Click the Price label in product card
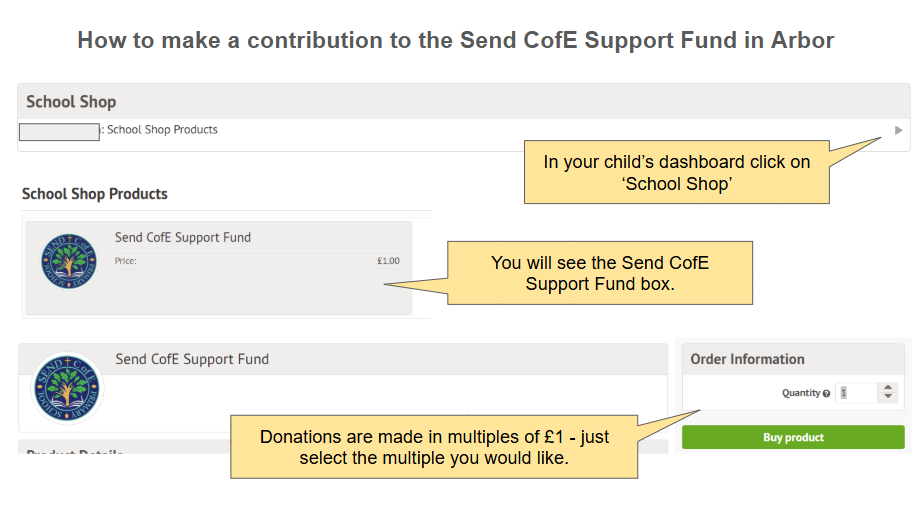This screenshot has width=917, height=510. 126,261
